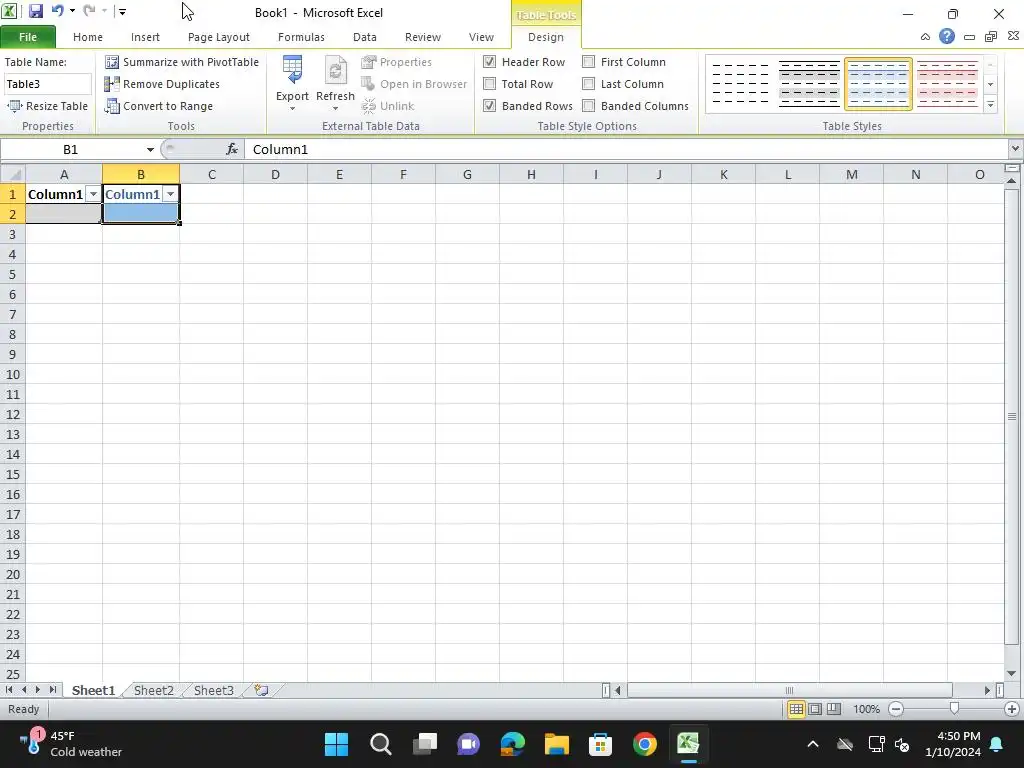
Task: Switch to Page Layout view in status bar
Action: pos(815,709)
